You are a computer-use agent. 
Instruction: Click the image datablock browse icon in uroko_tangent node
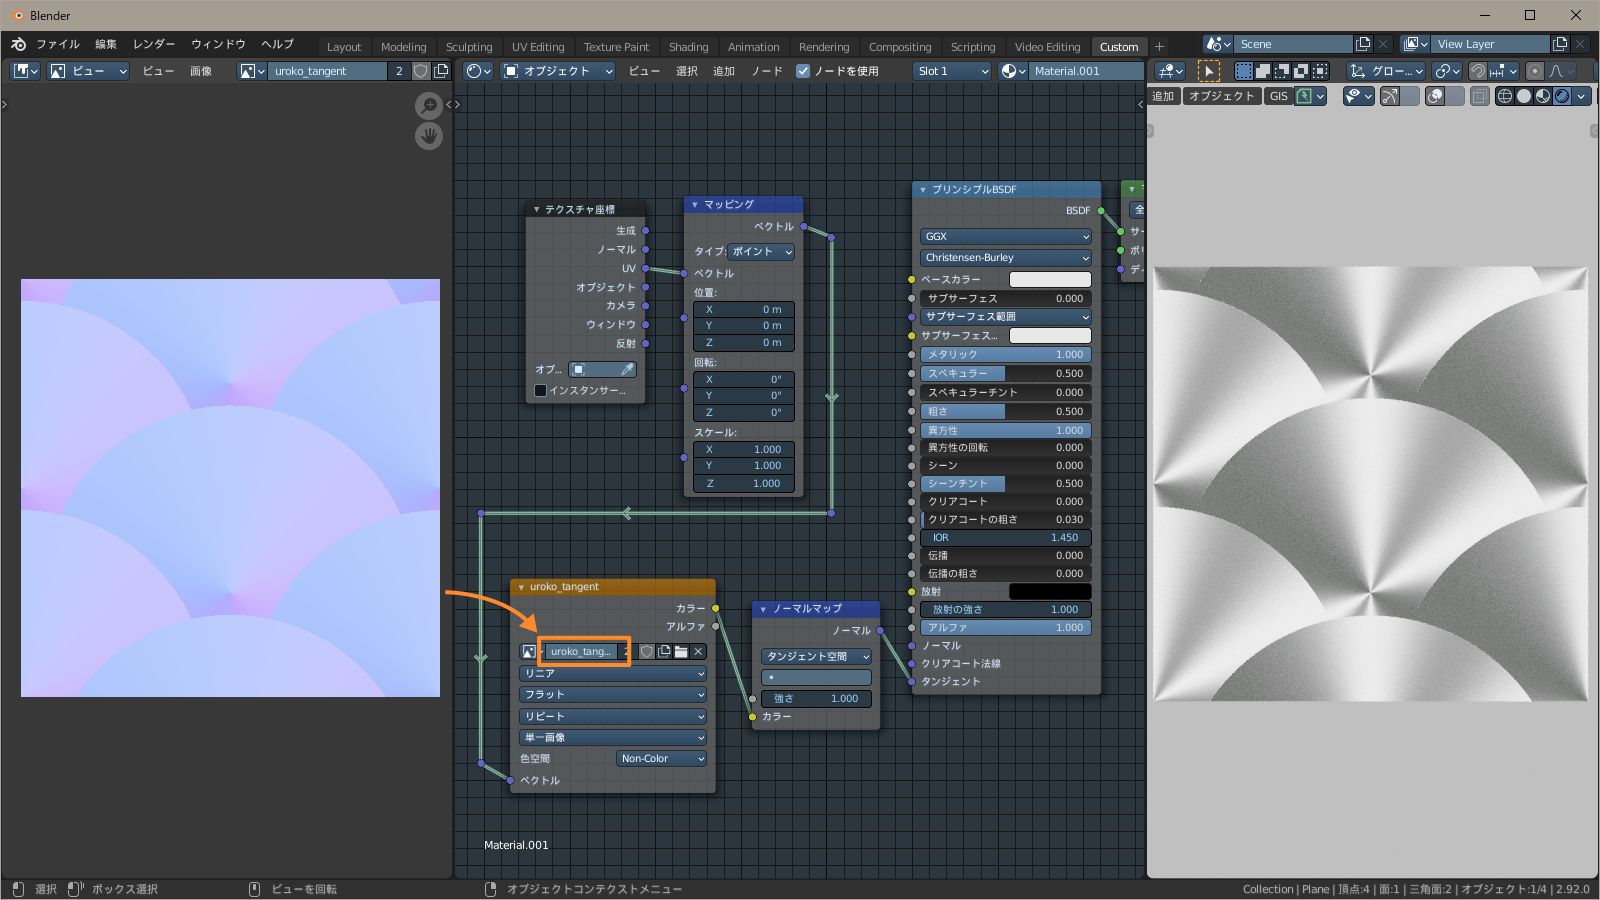(x=531, y=652)
